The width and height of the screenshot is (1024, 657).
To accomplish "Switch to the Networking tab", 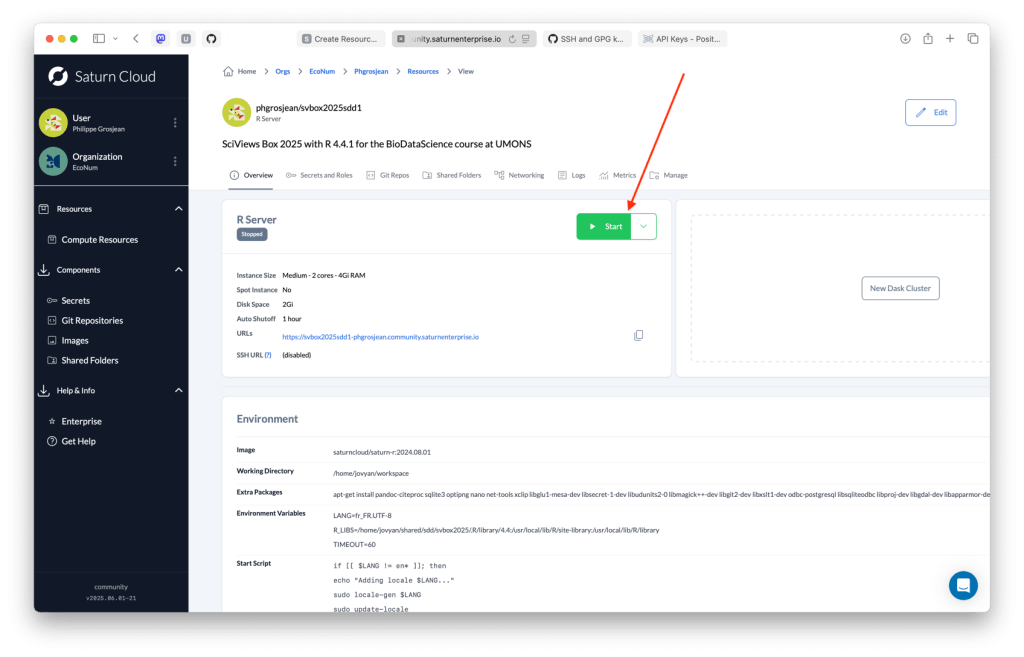I will (519, 175).
